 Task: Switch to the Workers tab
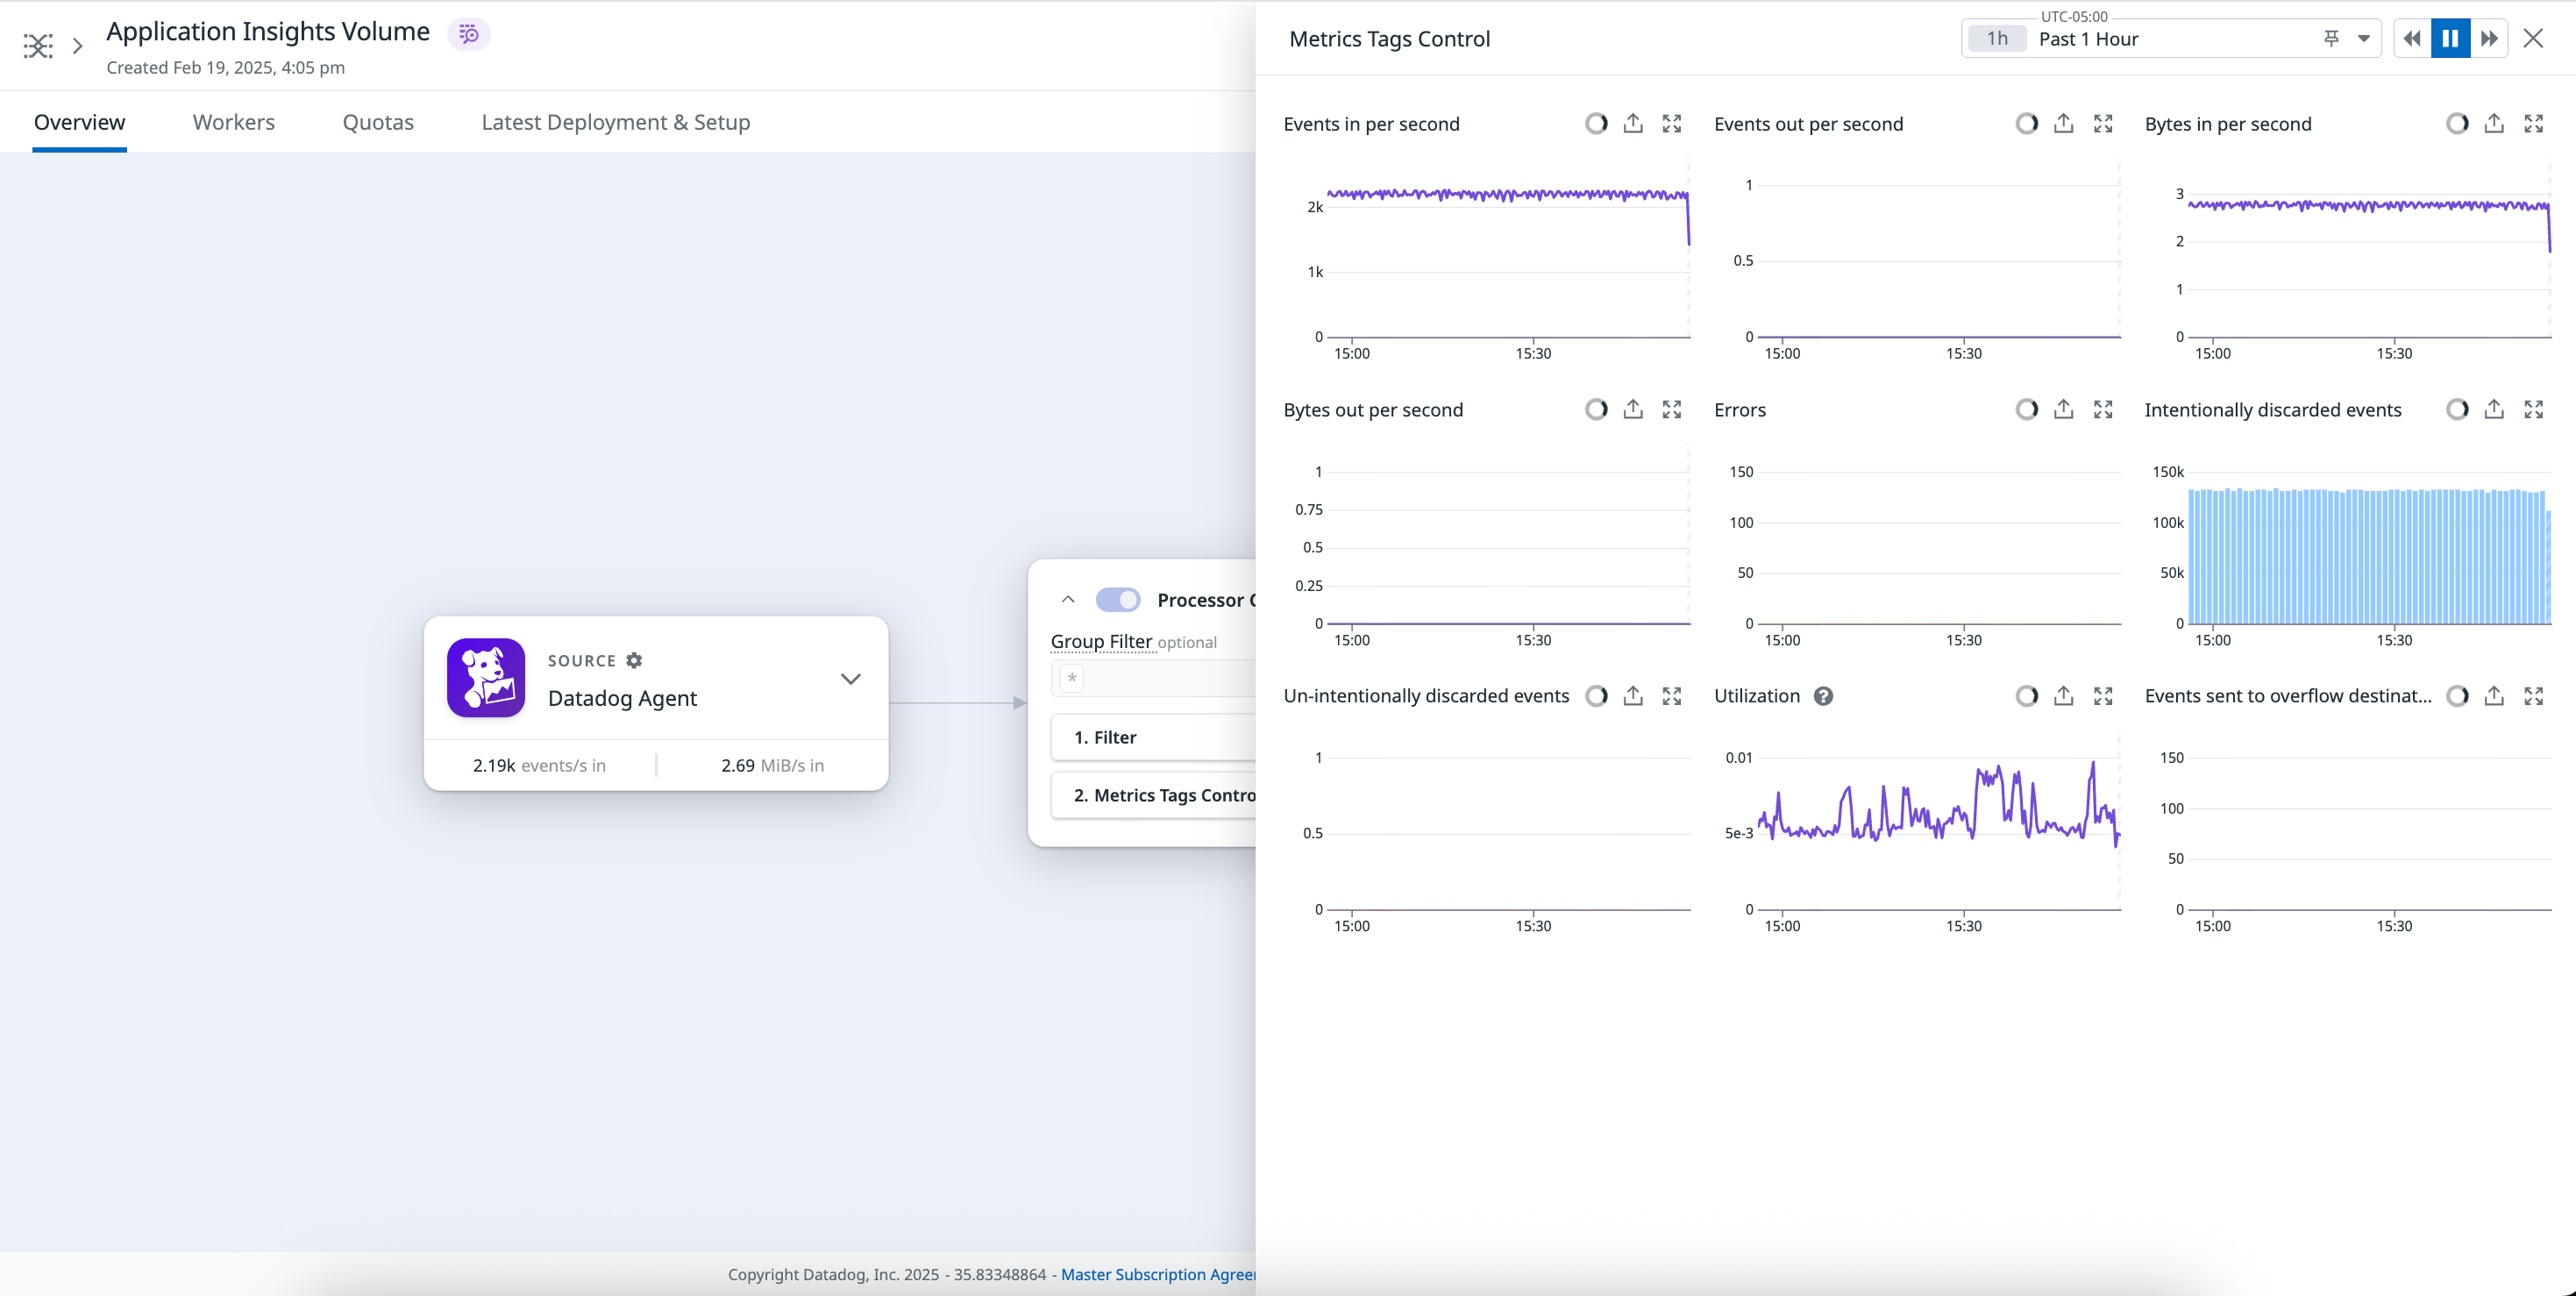(233, 121)
